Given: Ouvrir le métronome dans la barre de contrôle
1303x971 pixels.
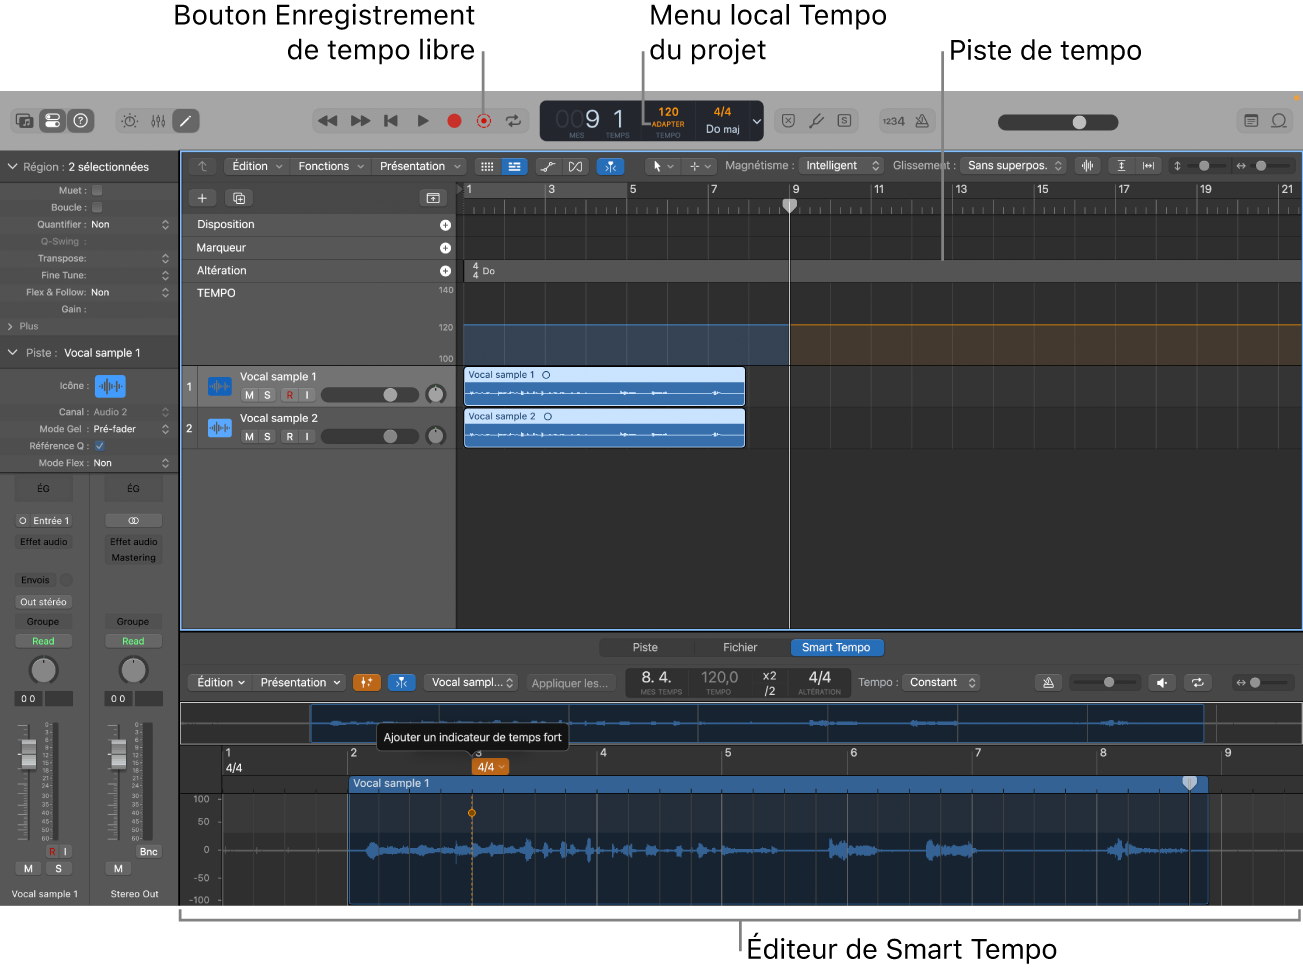Looking at the screenshot, I should [x=922, y=120].
